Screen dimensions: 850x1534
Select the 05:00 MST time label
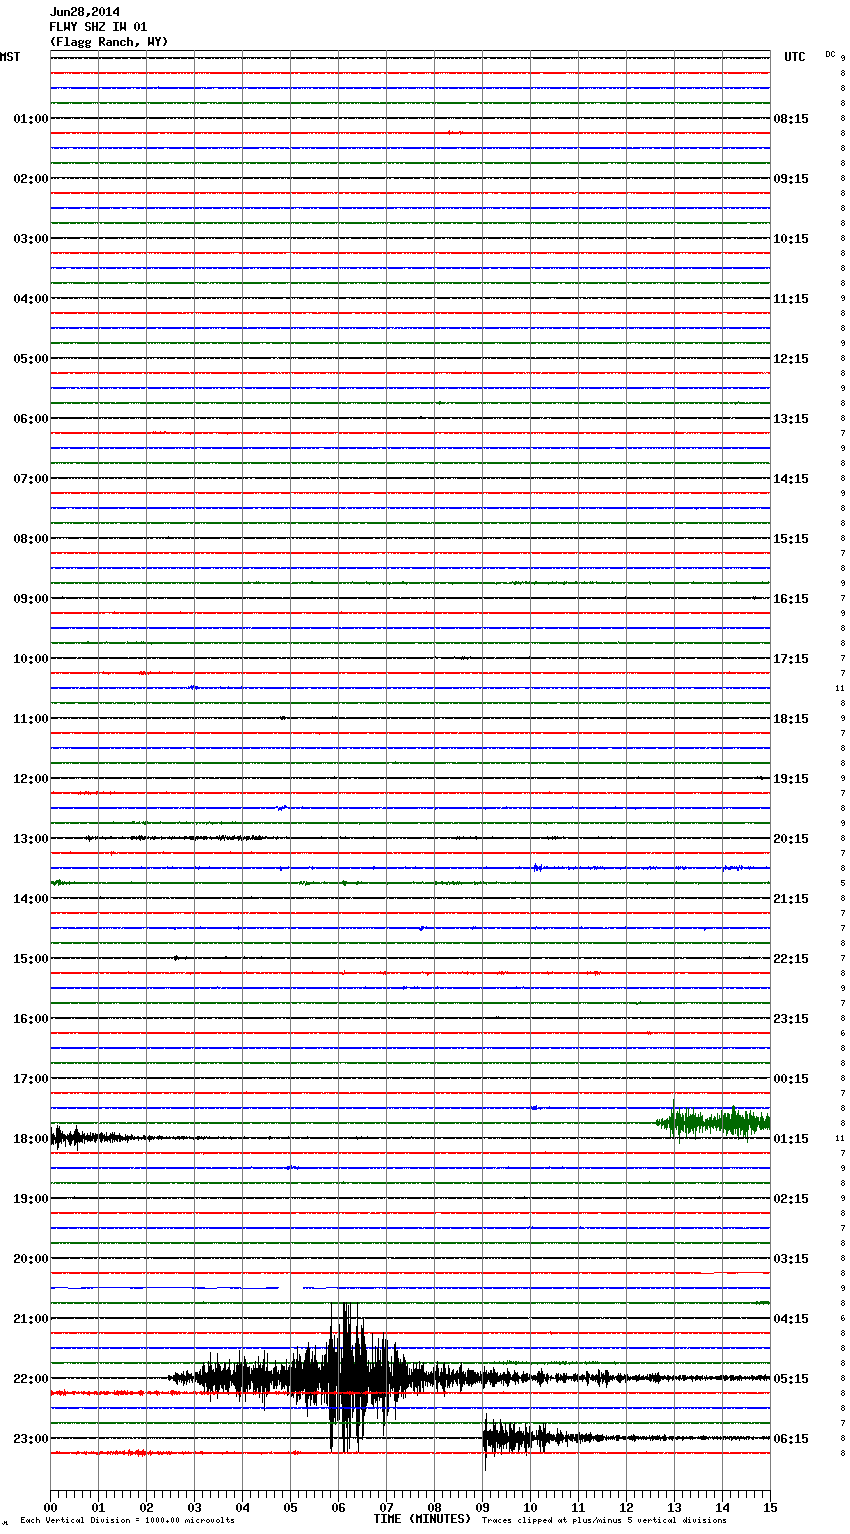click(30, 359)
